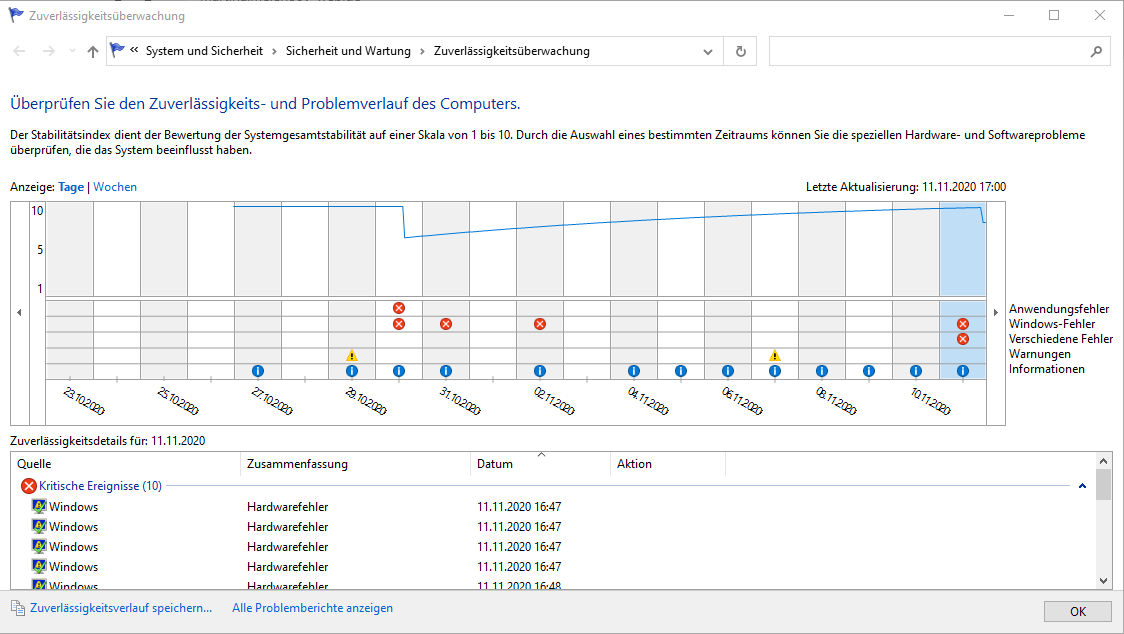This screenshot has height=634, width=1124.
Task: Click the information icon for 09.11.2020
Action: point(869,371)
